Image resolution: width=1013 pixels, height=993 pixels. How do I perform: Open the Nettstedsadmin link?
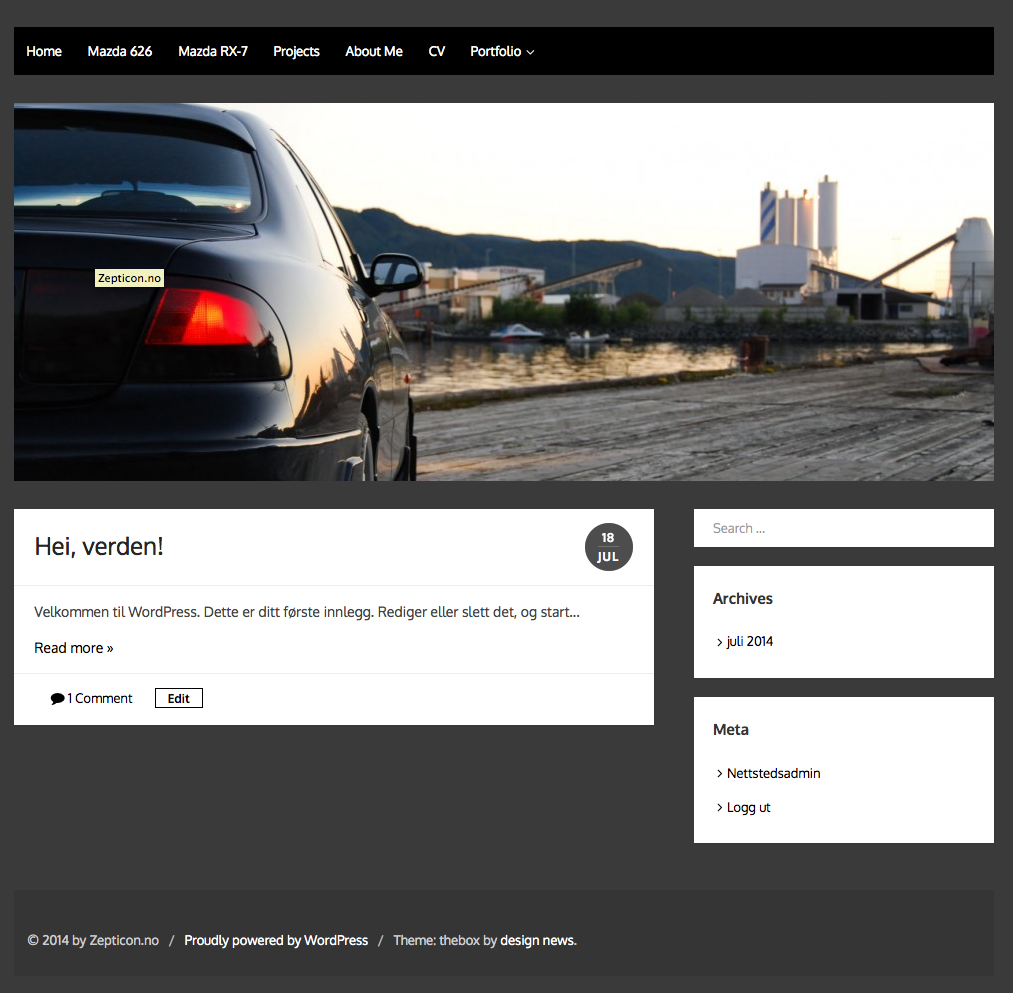773,773
